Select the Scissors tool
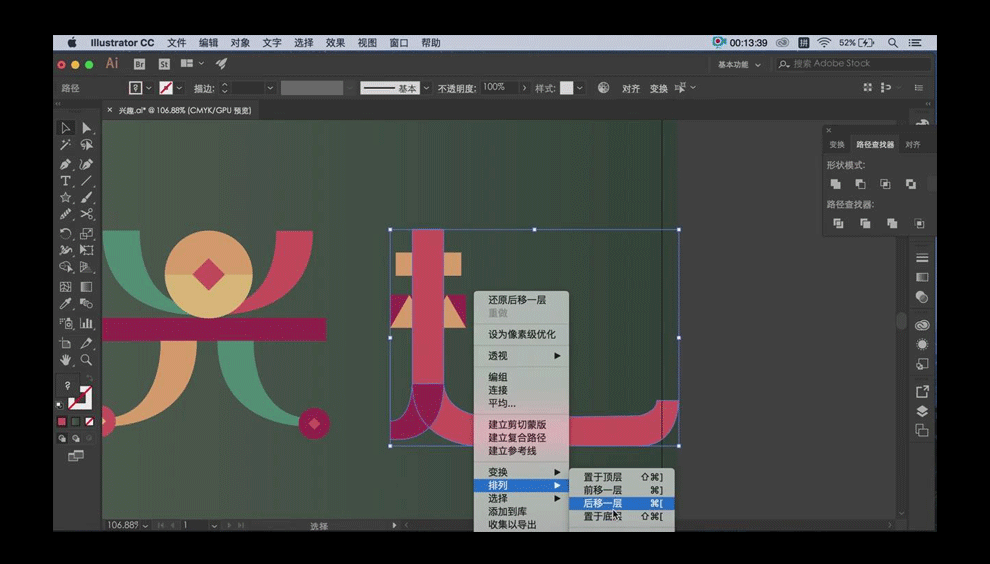 (87, 214)
